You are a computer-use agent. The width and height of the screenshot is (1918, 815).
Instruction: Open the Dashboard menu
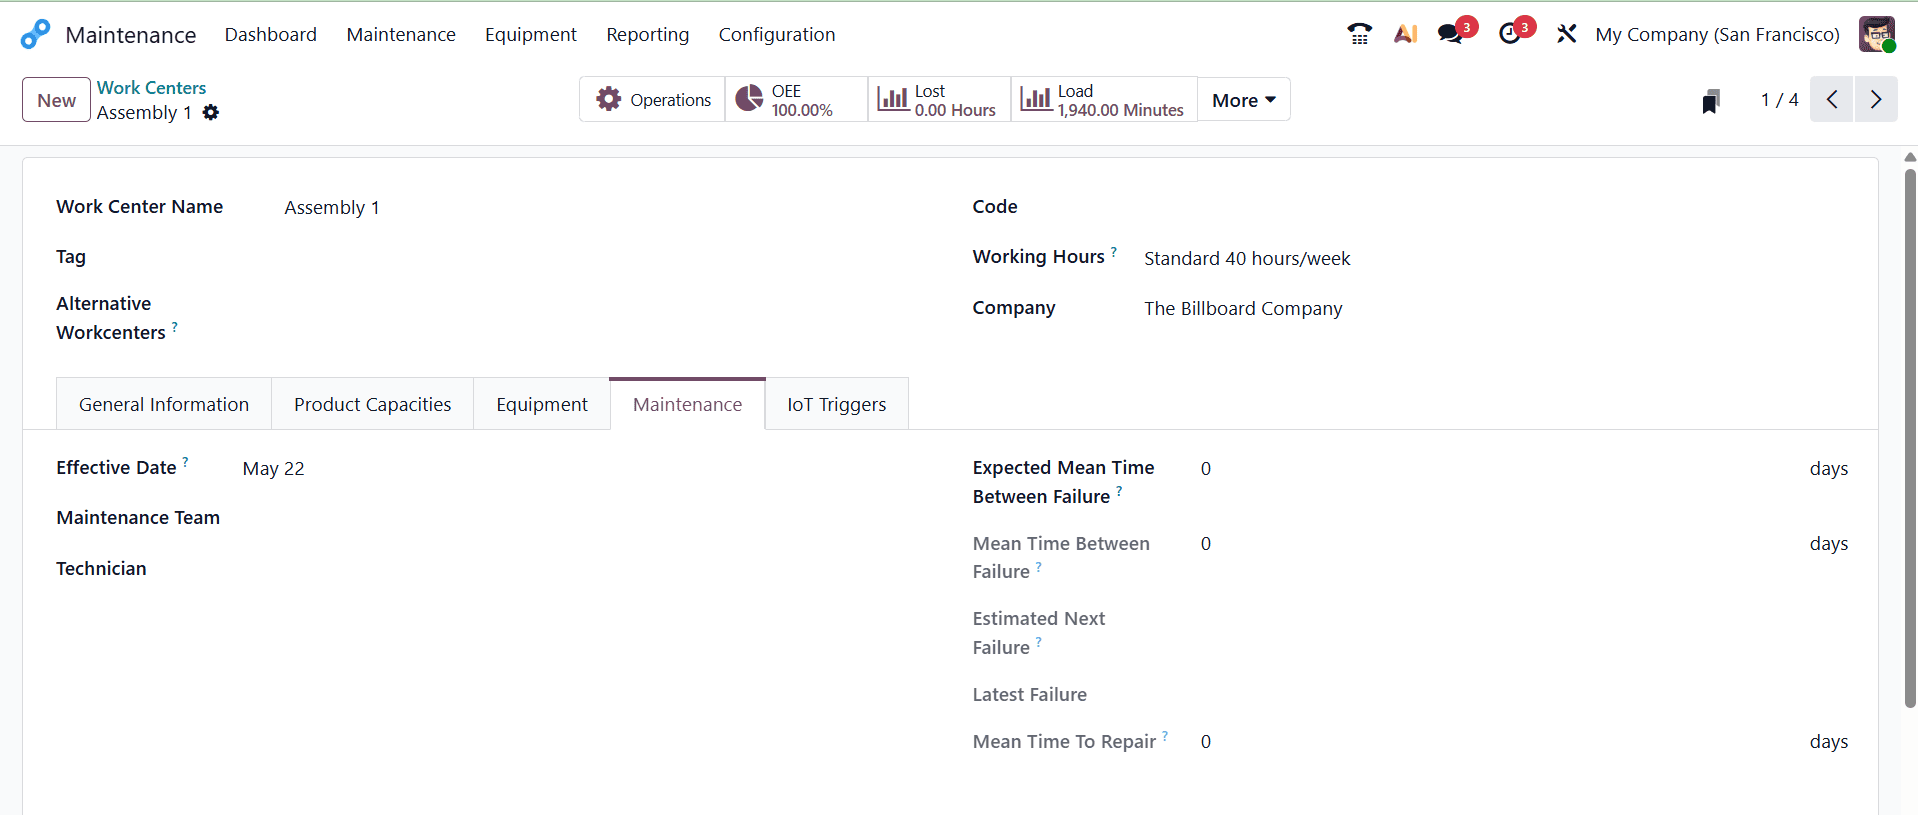270,34
